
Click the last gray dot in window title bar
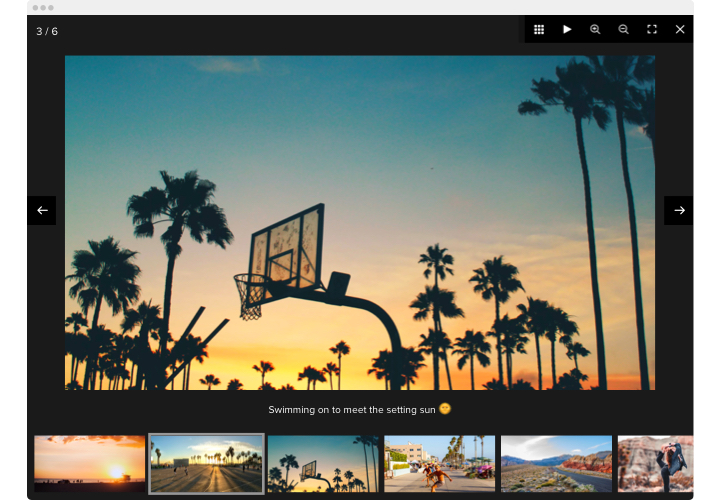(x=51, y=7)
